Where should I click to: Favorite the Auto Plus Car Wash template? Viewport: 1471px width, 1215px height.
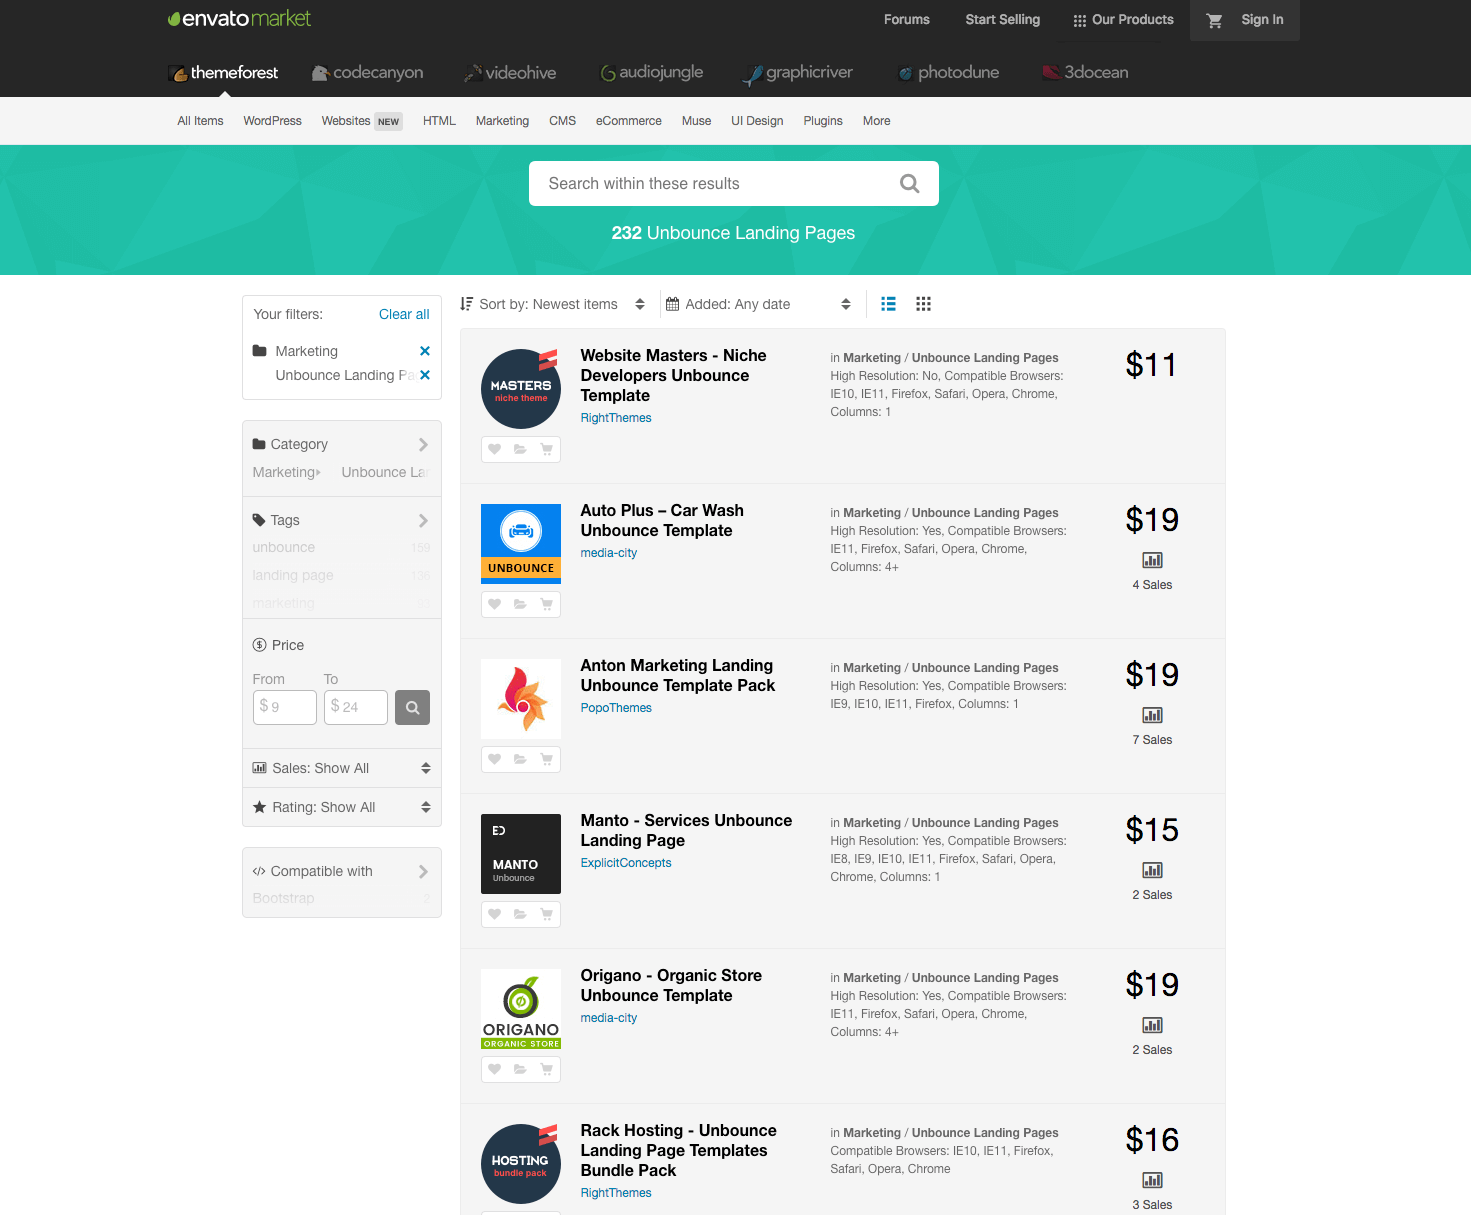(494, 605)
